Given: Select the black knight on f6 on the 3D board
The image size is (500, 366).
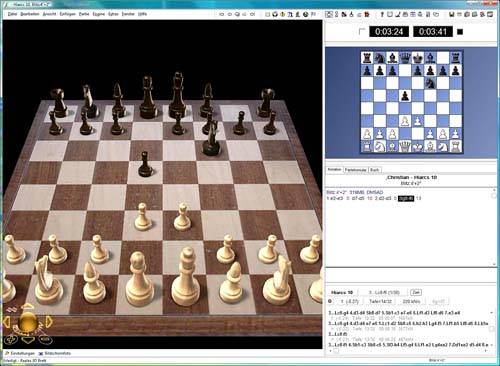Looking at the screenshot, I should [x=211, y=139].
